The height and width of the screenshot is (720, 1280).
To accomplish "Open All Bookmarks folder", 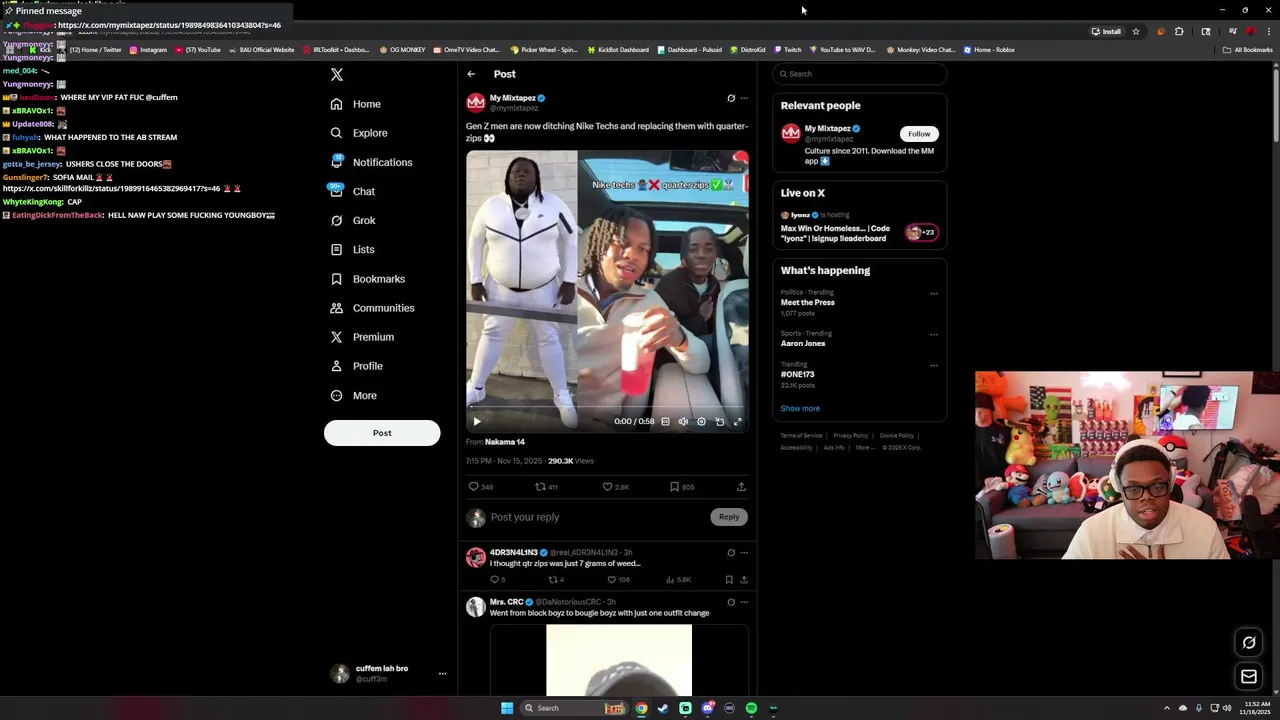I will pyautogui.click(x=1248, y=50).
